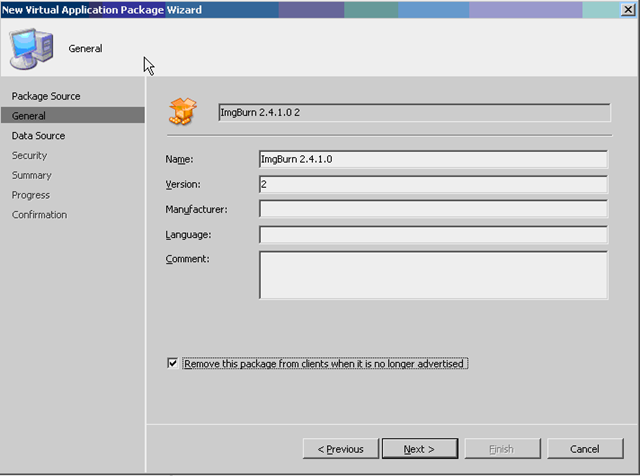This screenshot has width=640, height=476.
Task: Click the orange virtual package box icon
Action: pyautogui.click(x=182, y=111)
